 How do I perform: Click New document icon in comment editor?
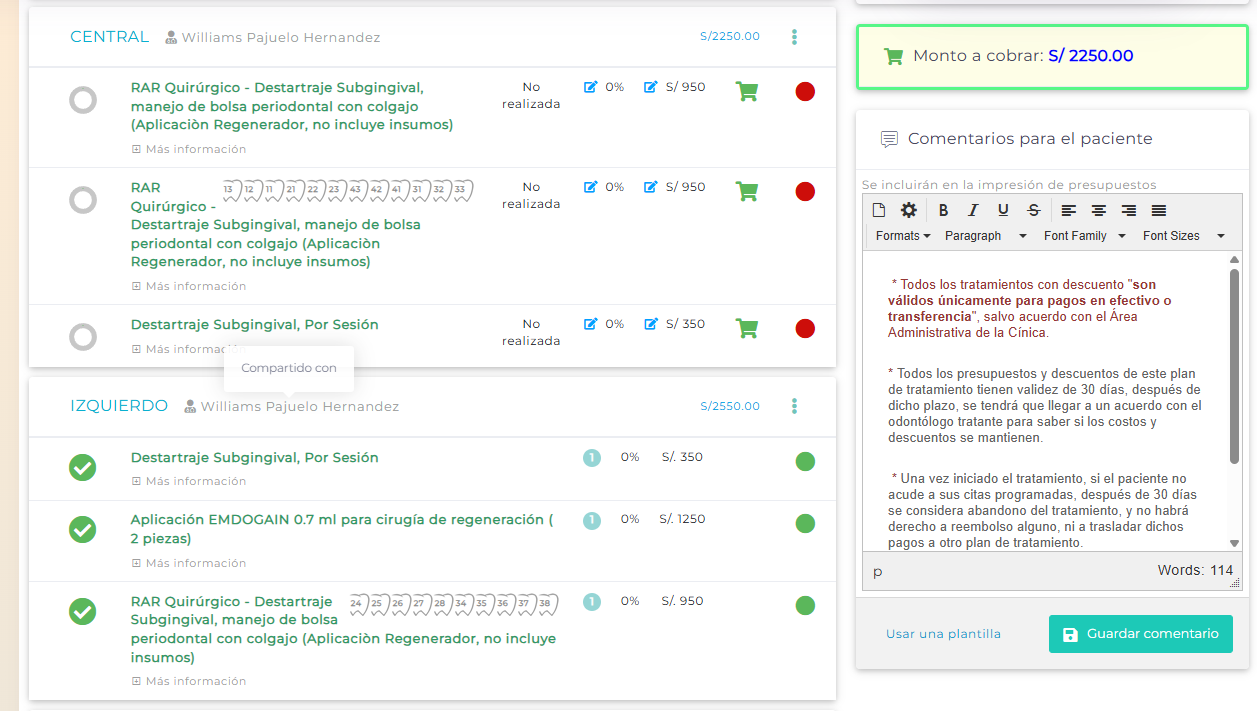[879, 210]
